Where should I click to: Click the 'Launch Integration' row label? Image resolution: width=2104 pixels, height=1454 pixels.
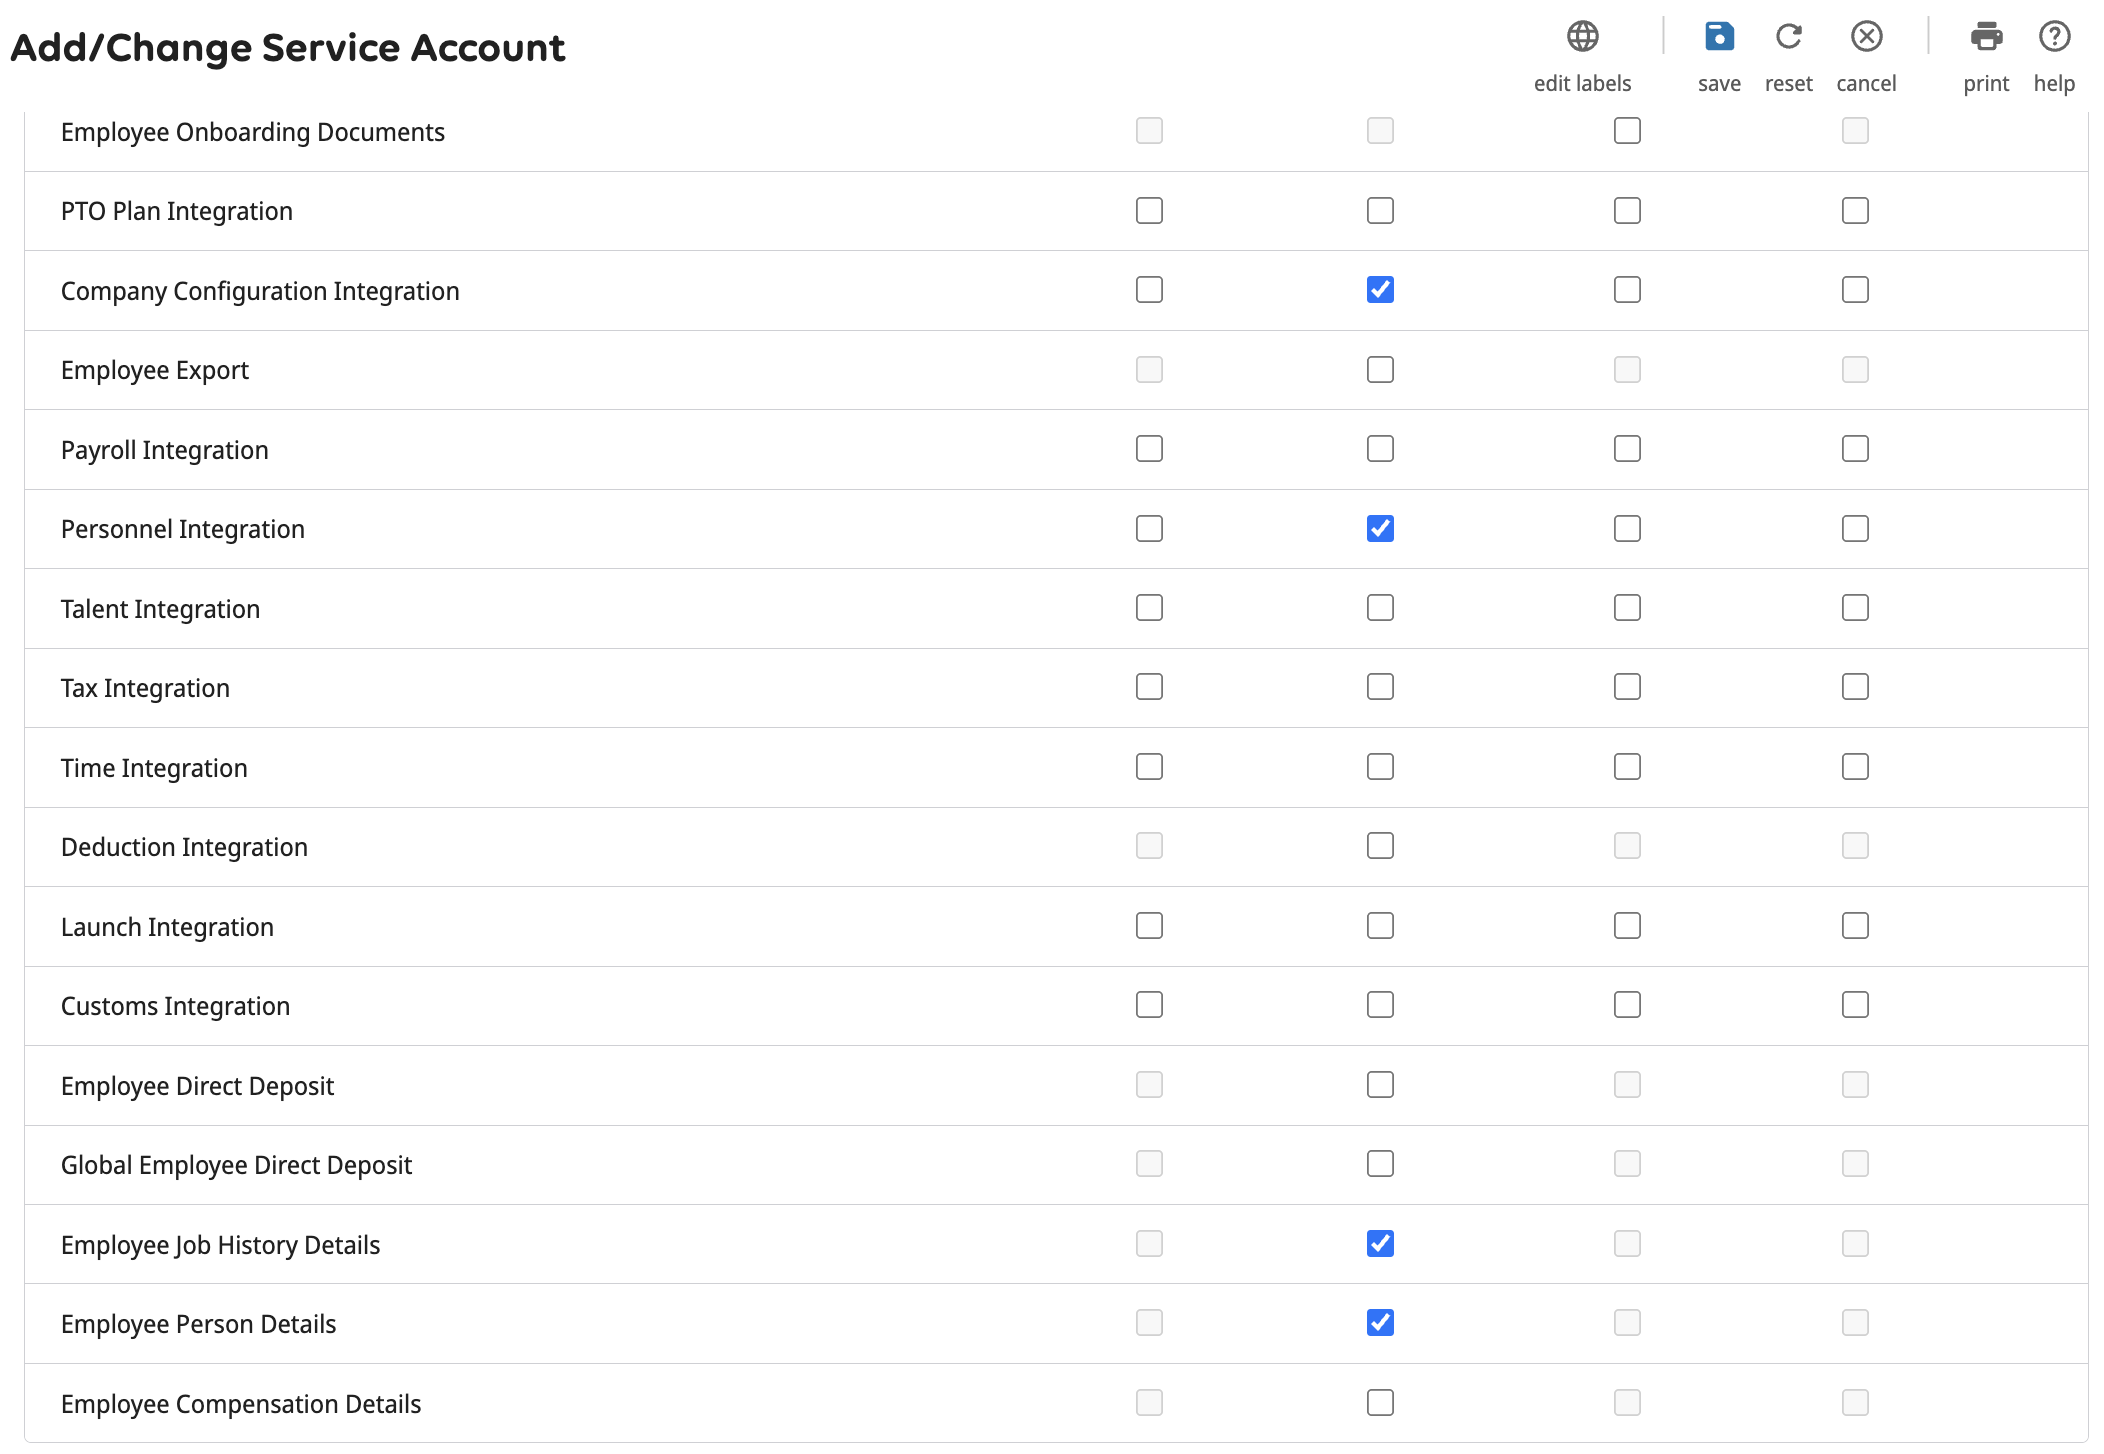point(167,927)
